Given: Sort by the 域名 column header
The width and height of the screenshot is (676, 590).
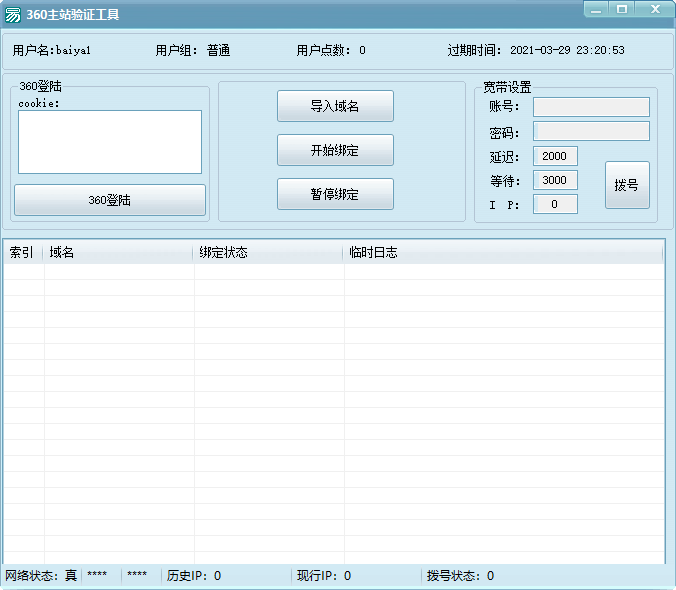Looking at the screenshot, I should (x=118, y=253).
